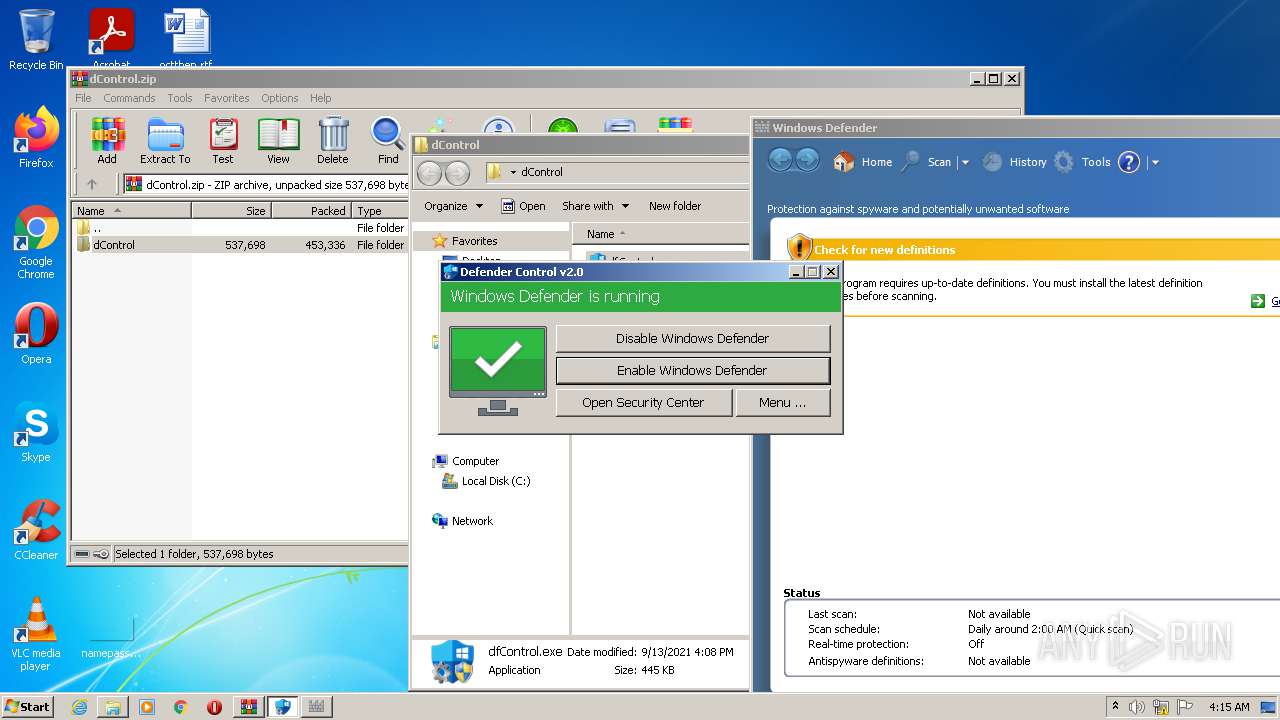Switch to Defender Control taskbar button

pos(283,706)
